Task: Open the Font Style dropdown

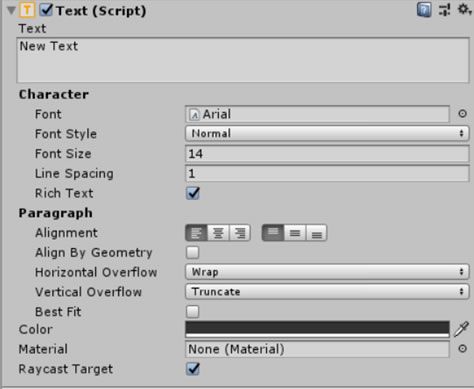Action: [327, 134]
